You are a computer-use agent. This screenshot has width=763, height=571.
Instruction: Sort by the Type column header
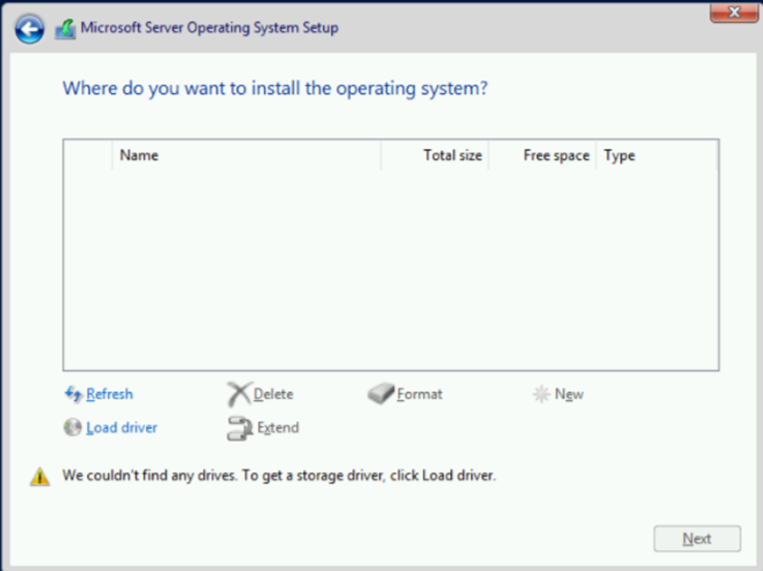(656, 155)
